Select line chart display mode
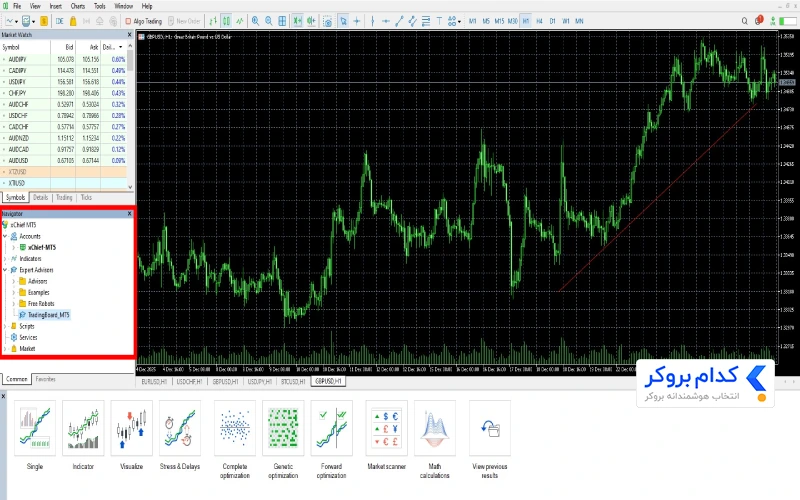Screen dimensions: 800x500 point(239,21)
